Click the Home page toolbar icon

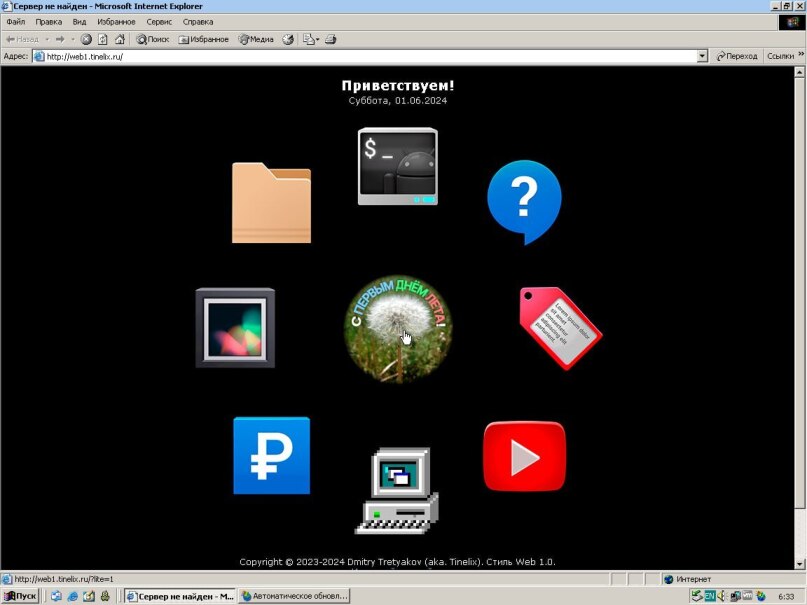pos(119,40)
